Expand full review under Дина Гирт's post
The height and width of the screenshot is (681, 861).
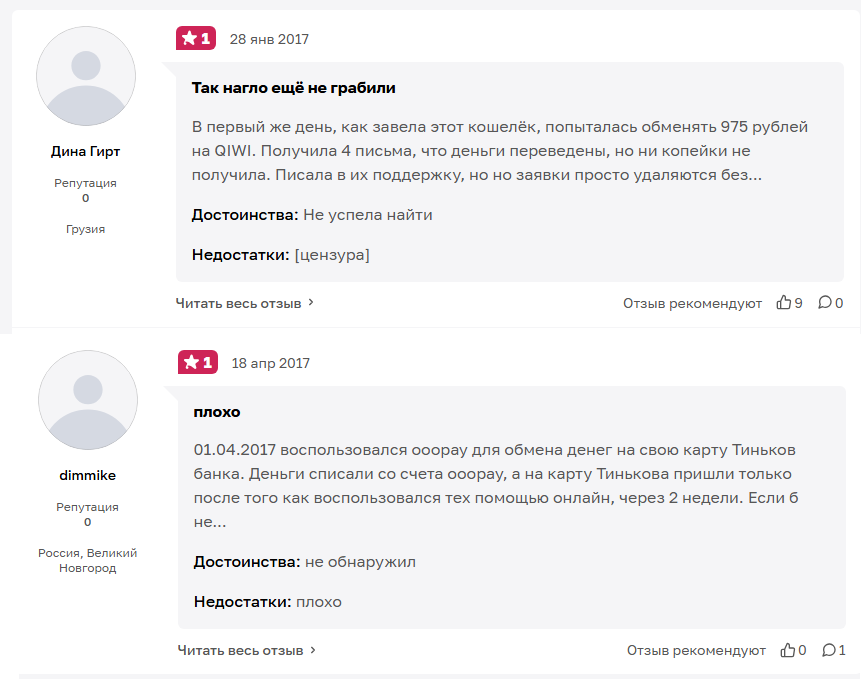point(239,303)
